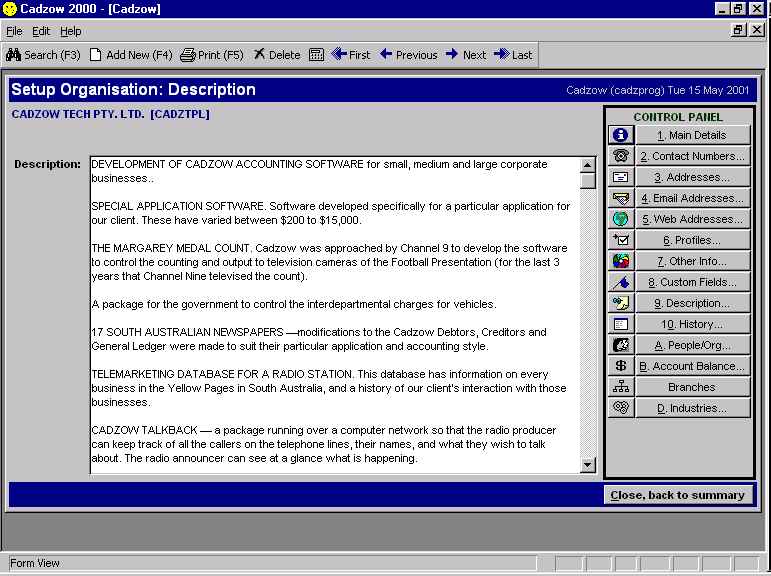Click Close, back to summary
Viewport: 771px width, 576px height.
pos(678,495)
